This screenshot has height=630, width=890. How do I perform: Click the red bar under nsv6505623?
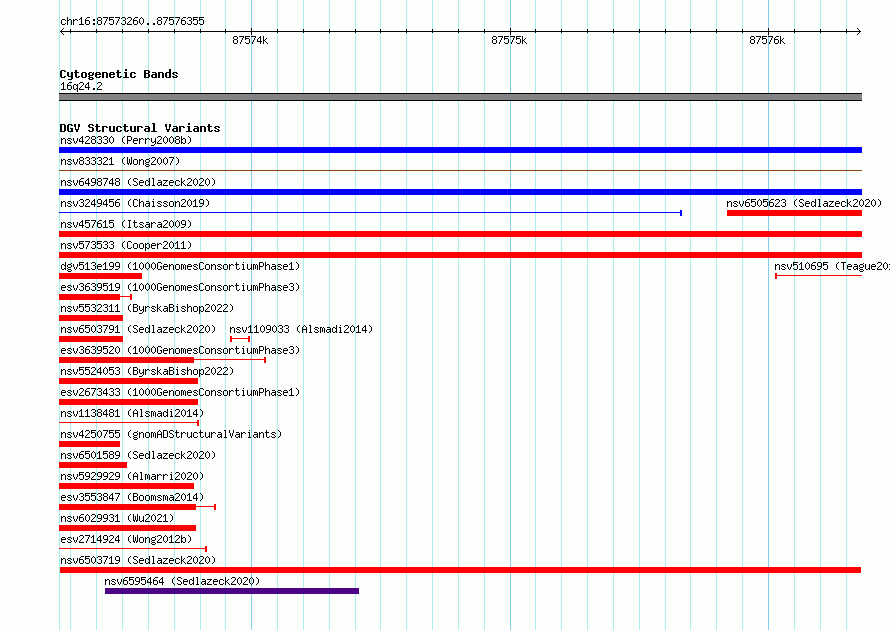coord(794,213)
